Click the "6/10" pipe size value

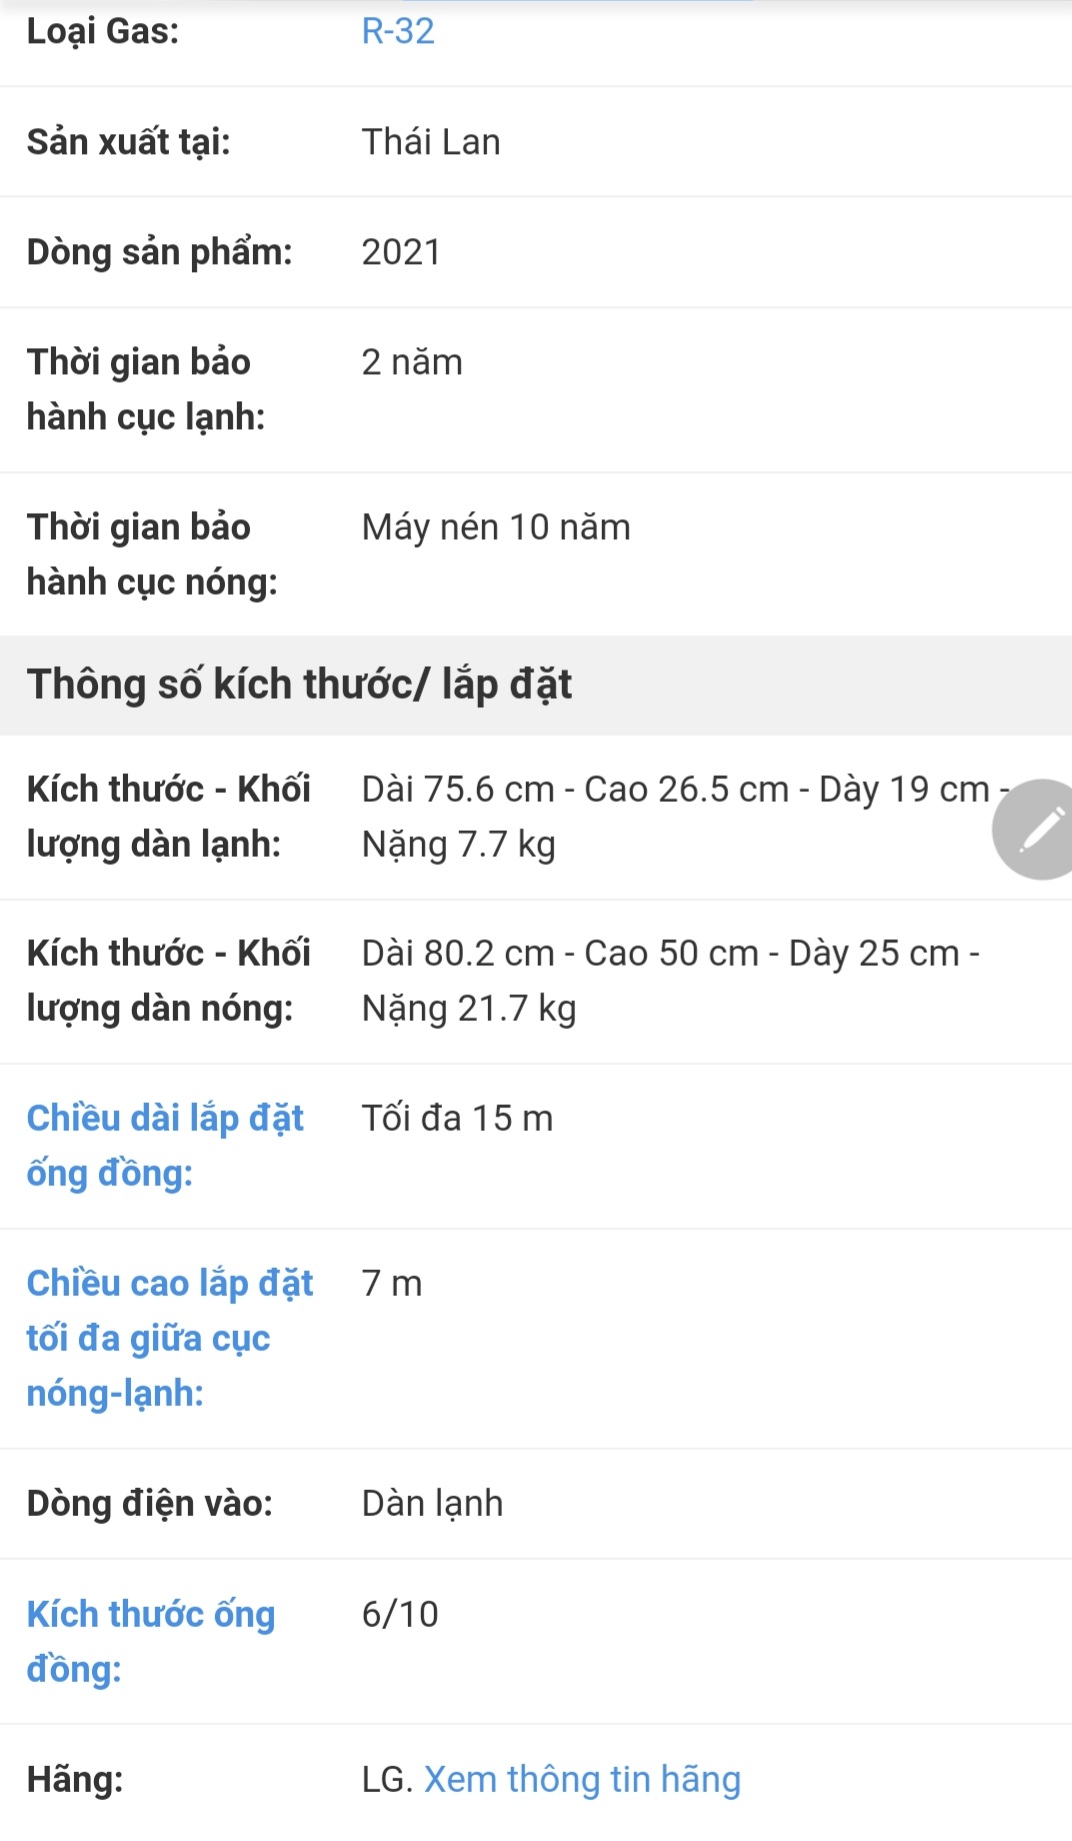(x=400, y=1614)
